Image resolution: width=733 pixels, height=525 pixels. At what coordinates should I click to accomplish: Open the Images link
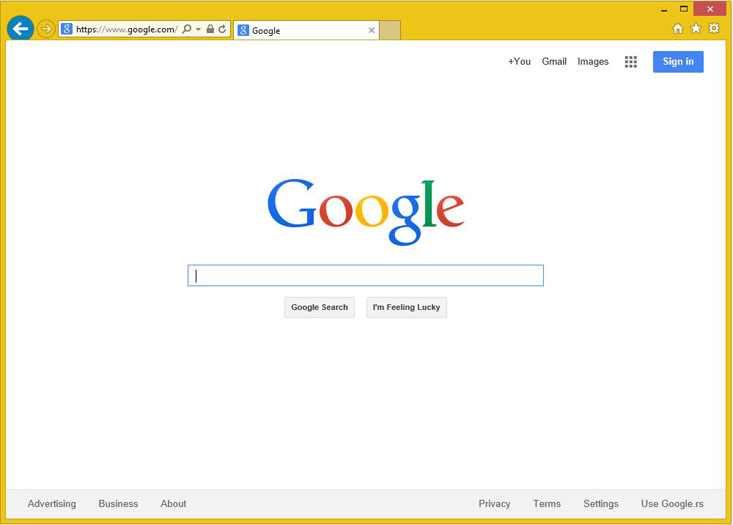click(593, 61)
